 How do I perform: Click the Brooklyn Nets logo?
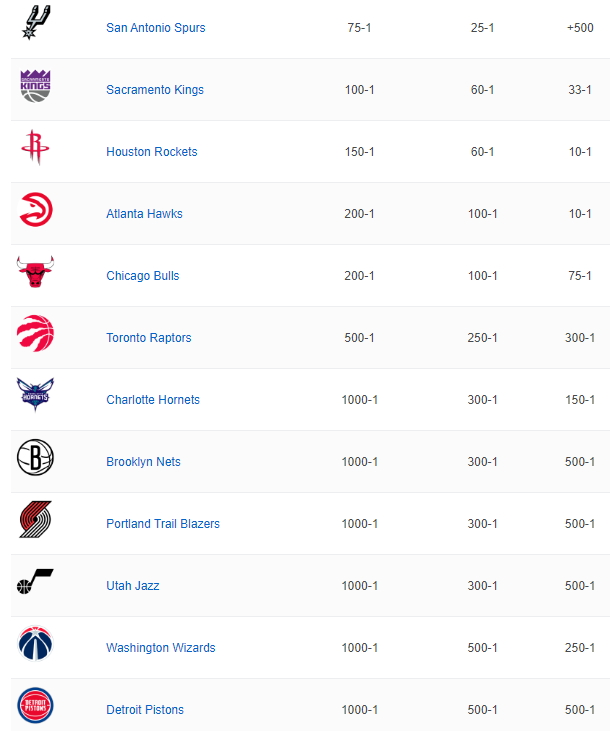(35, 457)
